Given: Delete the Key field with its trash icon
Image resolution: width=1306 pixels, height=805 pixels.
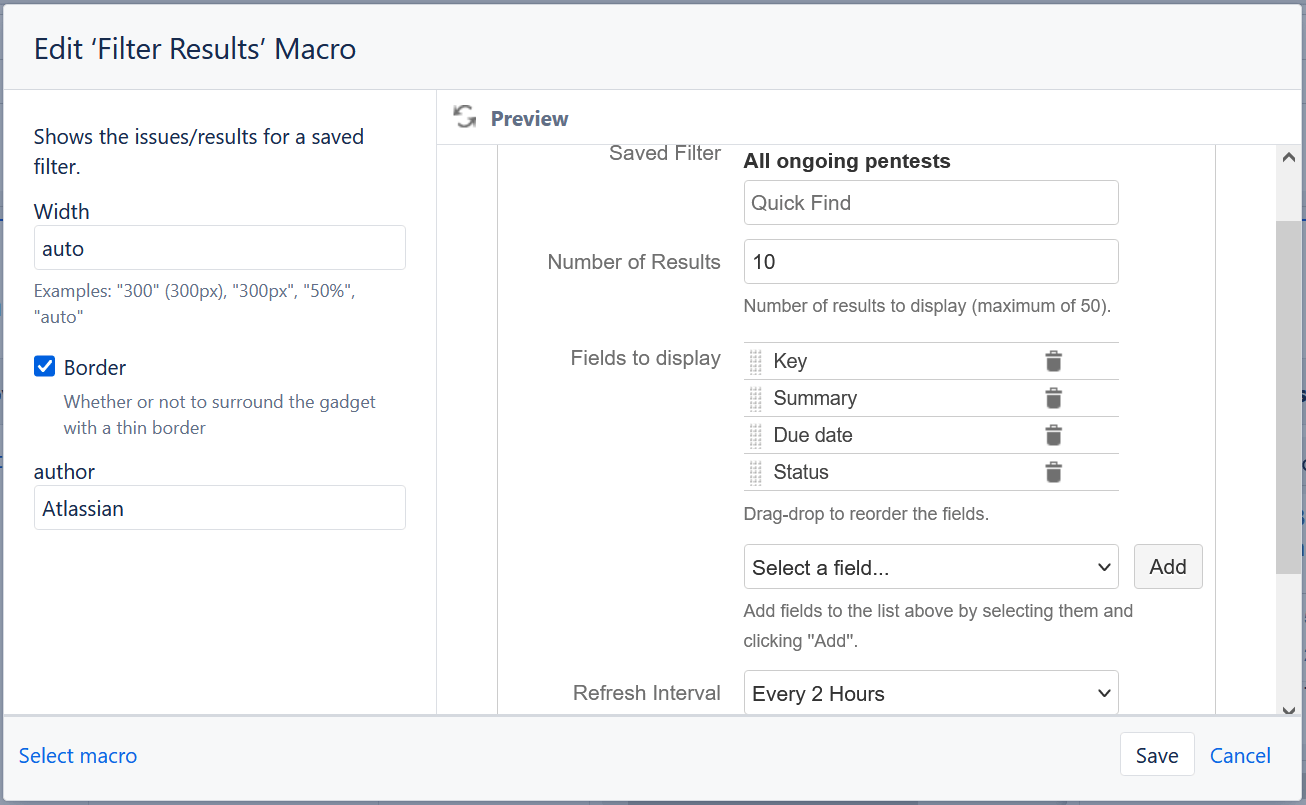Looking at the screenshot, I should pyautogui.click(x=1053, y=361).
